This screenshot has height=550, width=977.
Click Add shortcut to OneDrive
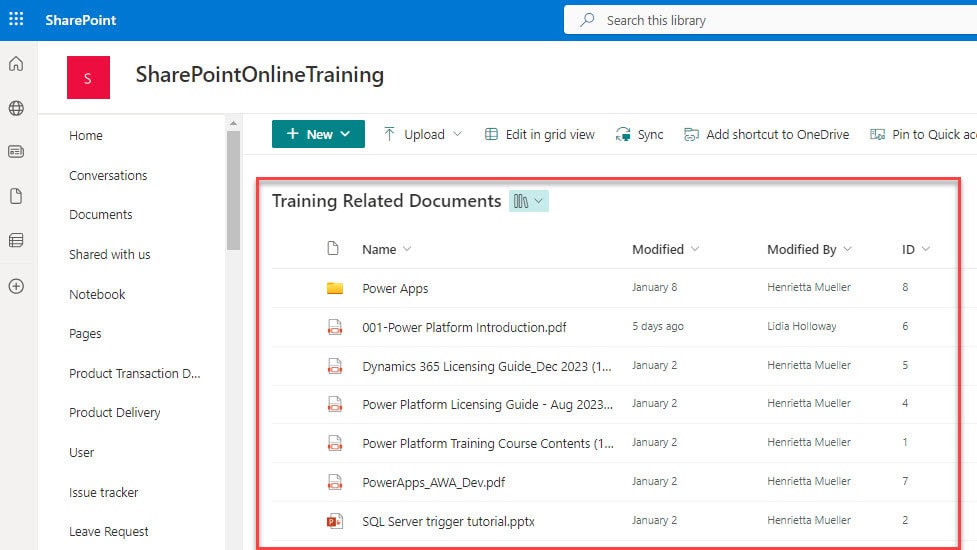[x=766, y=134]
